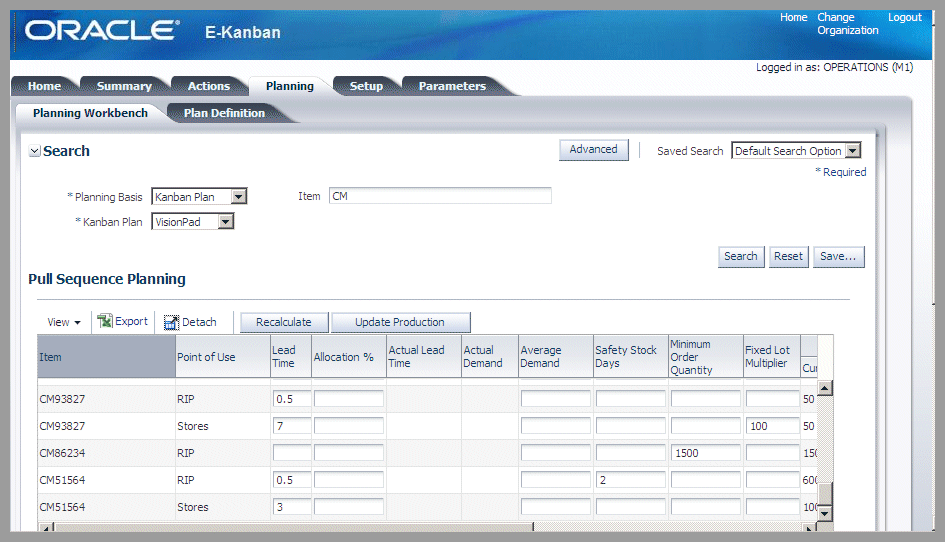945x542 pixels.
Task: Click Lead Time field for CM93827 RIP
Action: [292, 399]
